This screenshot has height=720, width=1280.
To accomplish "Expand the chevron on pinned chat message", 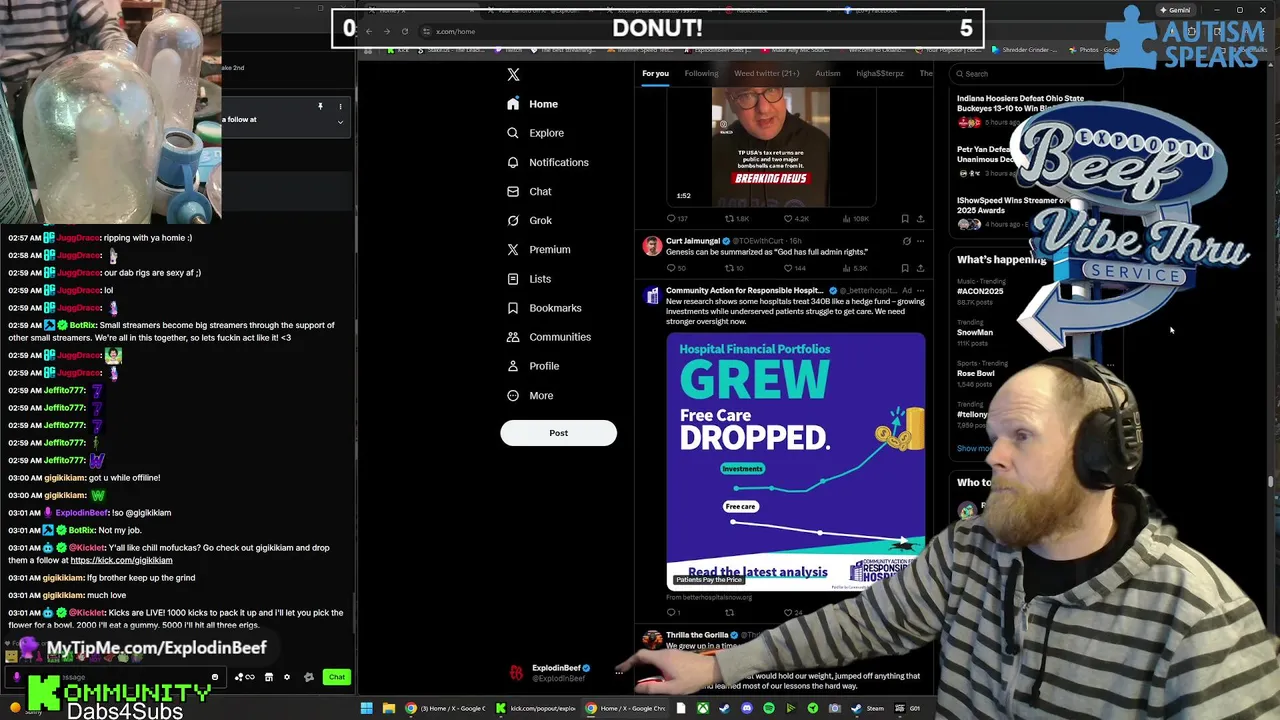I will tap(340, 122).
